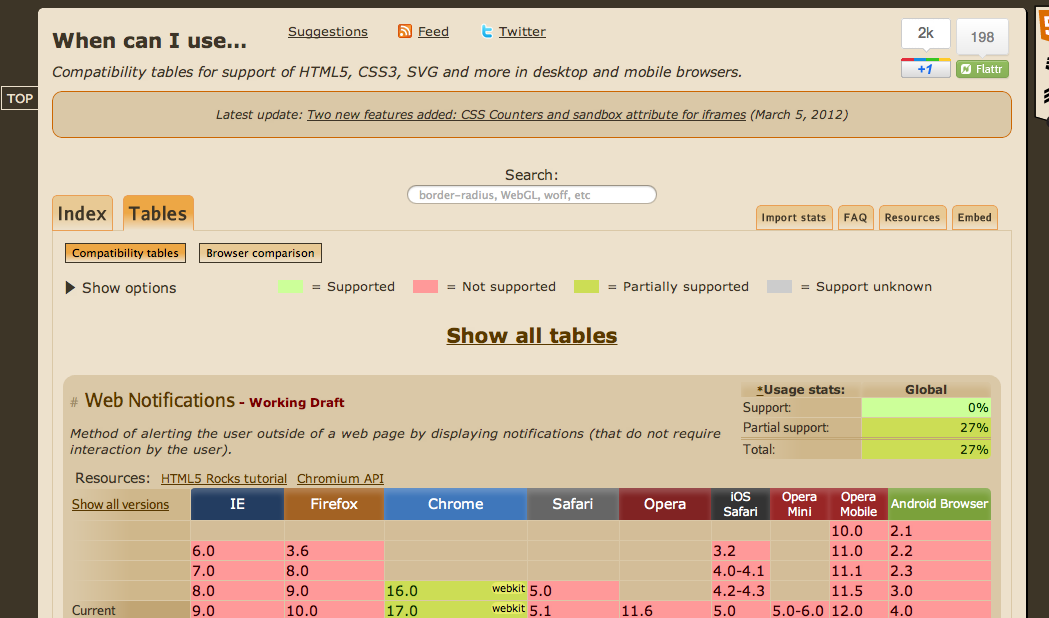
Task: Click the Show all versions link
Action: pyautogui.click(x=120, y=504)
